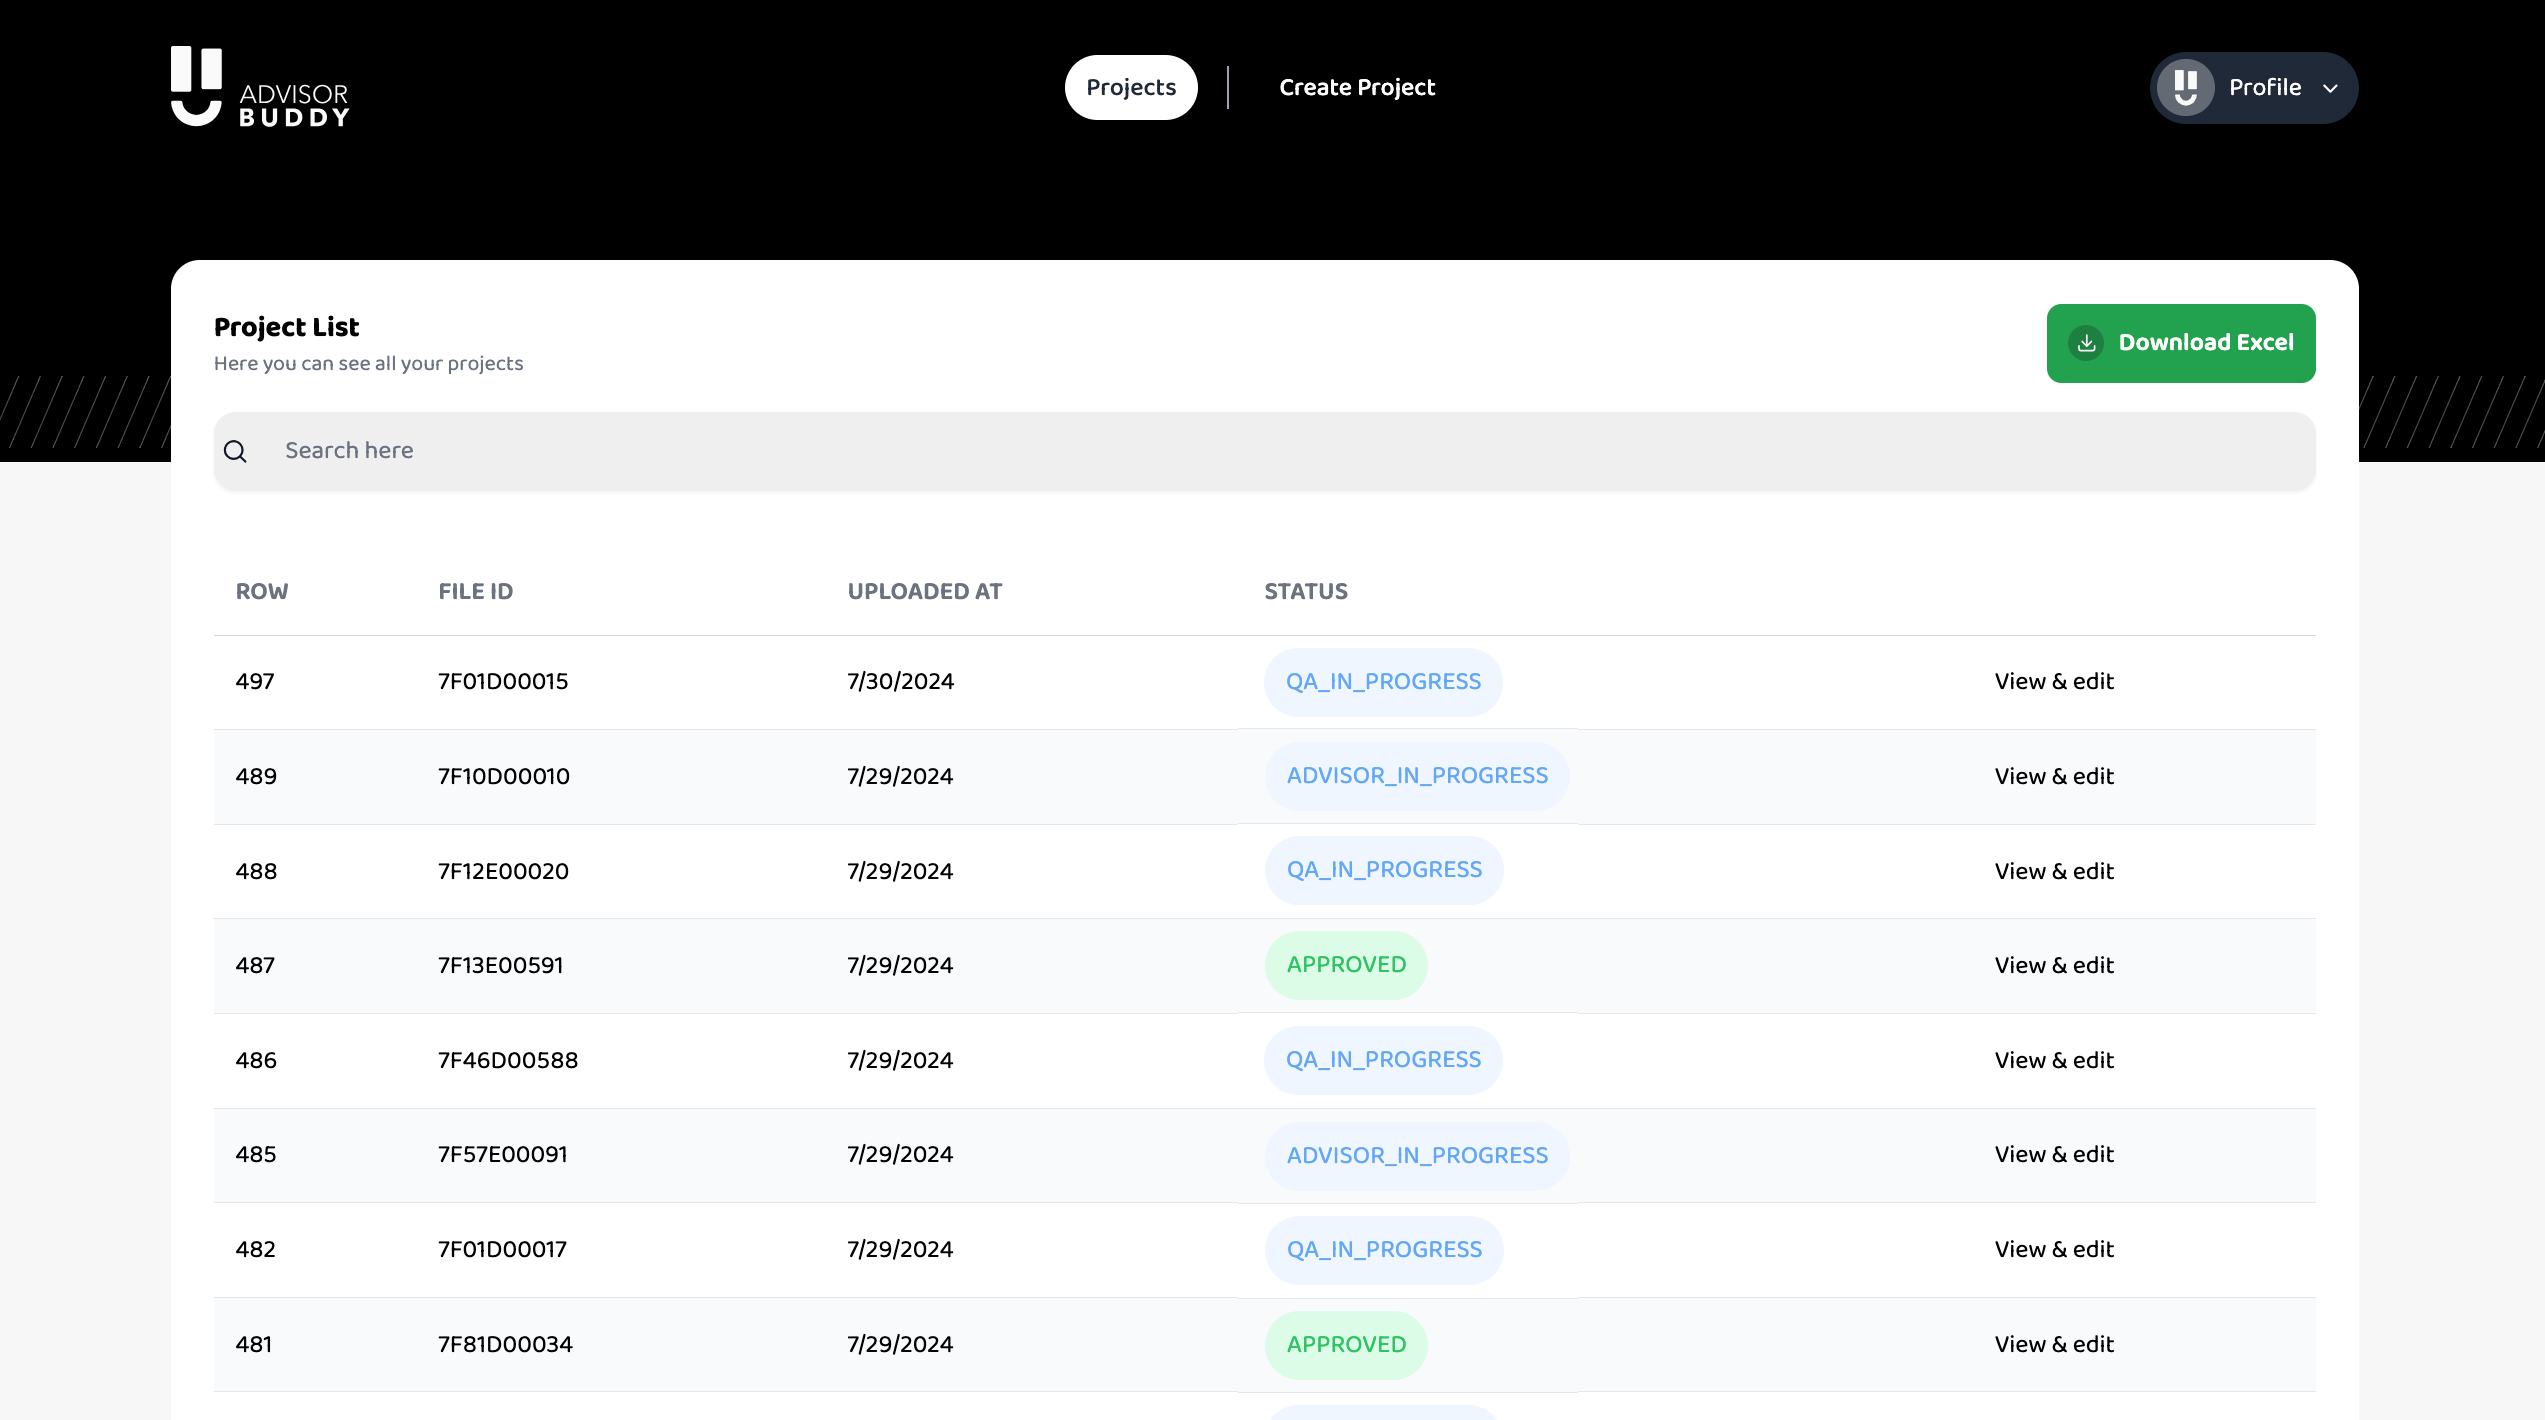Click QA_IN_PROGRESS badge on row 488
The image size is (2545, 1420).
pos(1383,870)
